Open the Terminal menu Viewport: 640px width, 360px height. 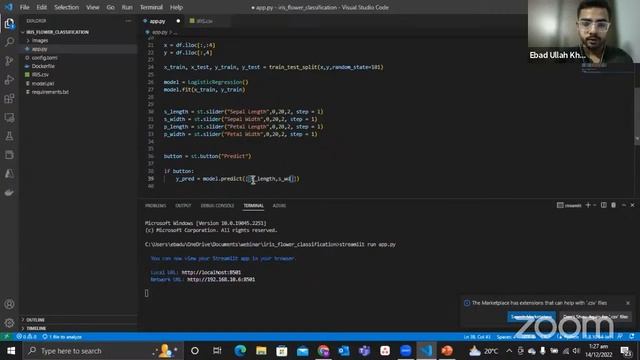click(151, 7)
